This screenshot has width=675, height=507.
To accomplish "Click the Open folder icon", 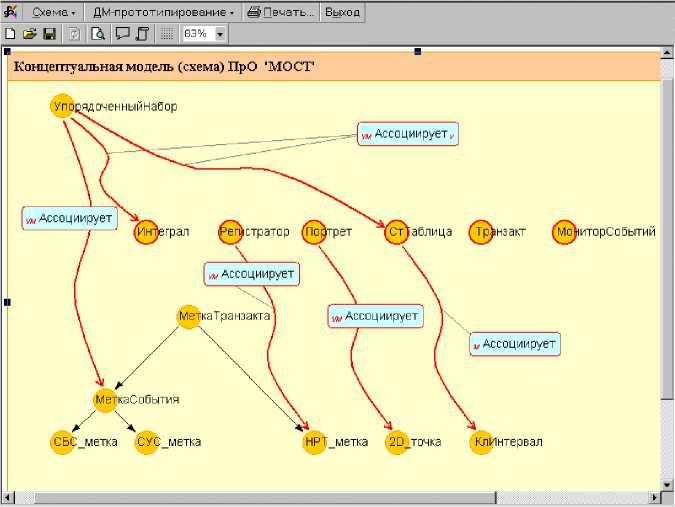I will 29,34.
